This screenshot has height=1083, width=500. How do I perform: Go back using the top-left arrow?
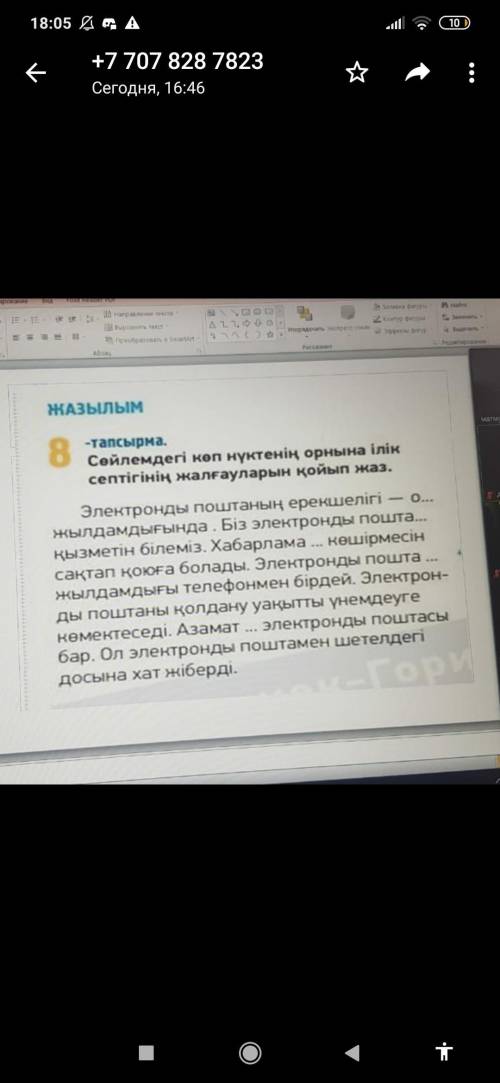point(36,73)
